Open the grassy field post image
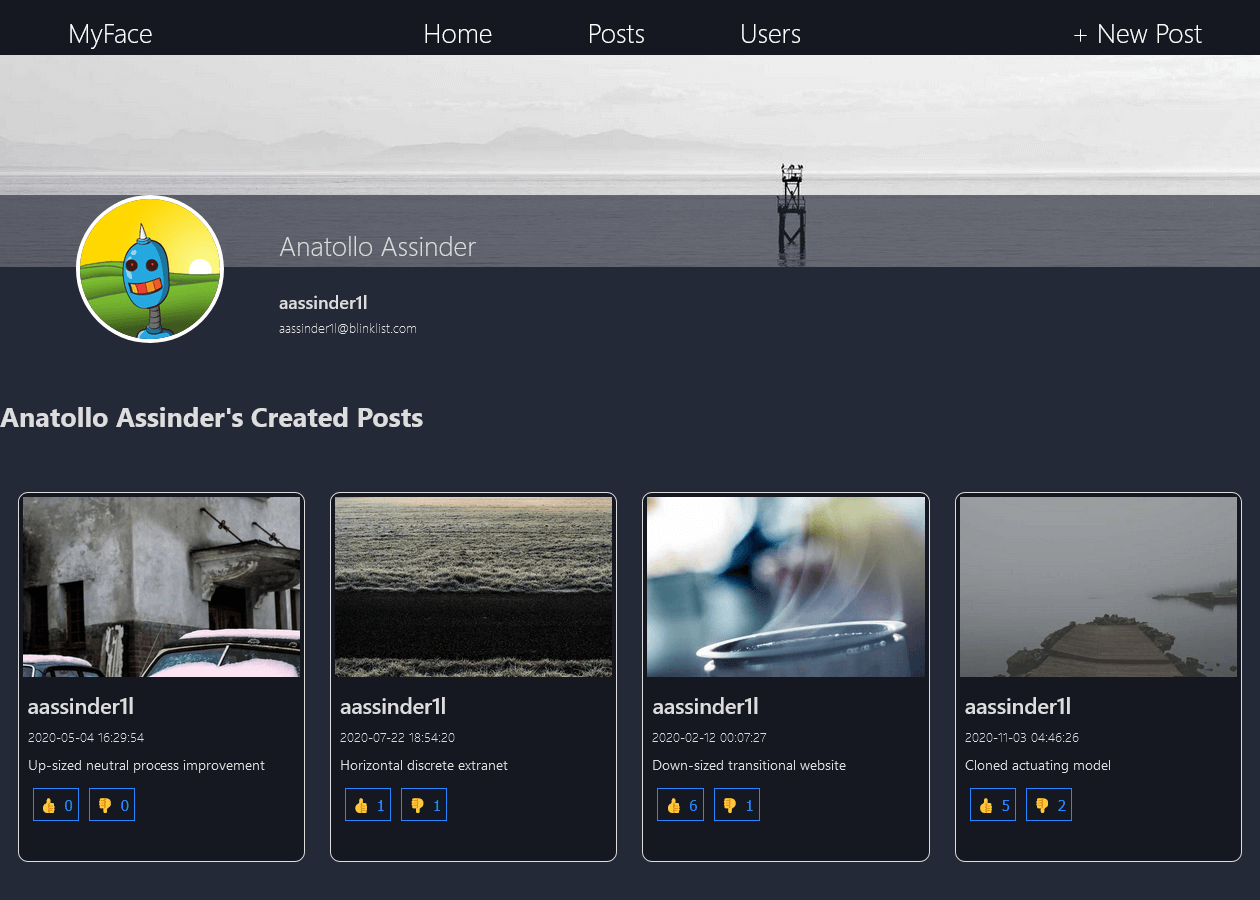1260x900 pixels. tap(473, 587)
